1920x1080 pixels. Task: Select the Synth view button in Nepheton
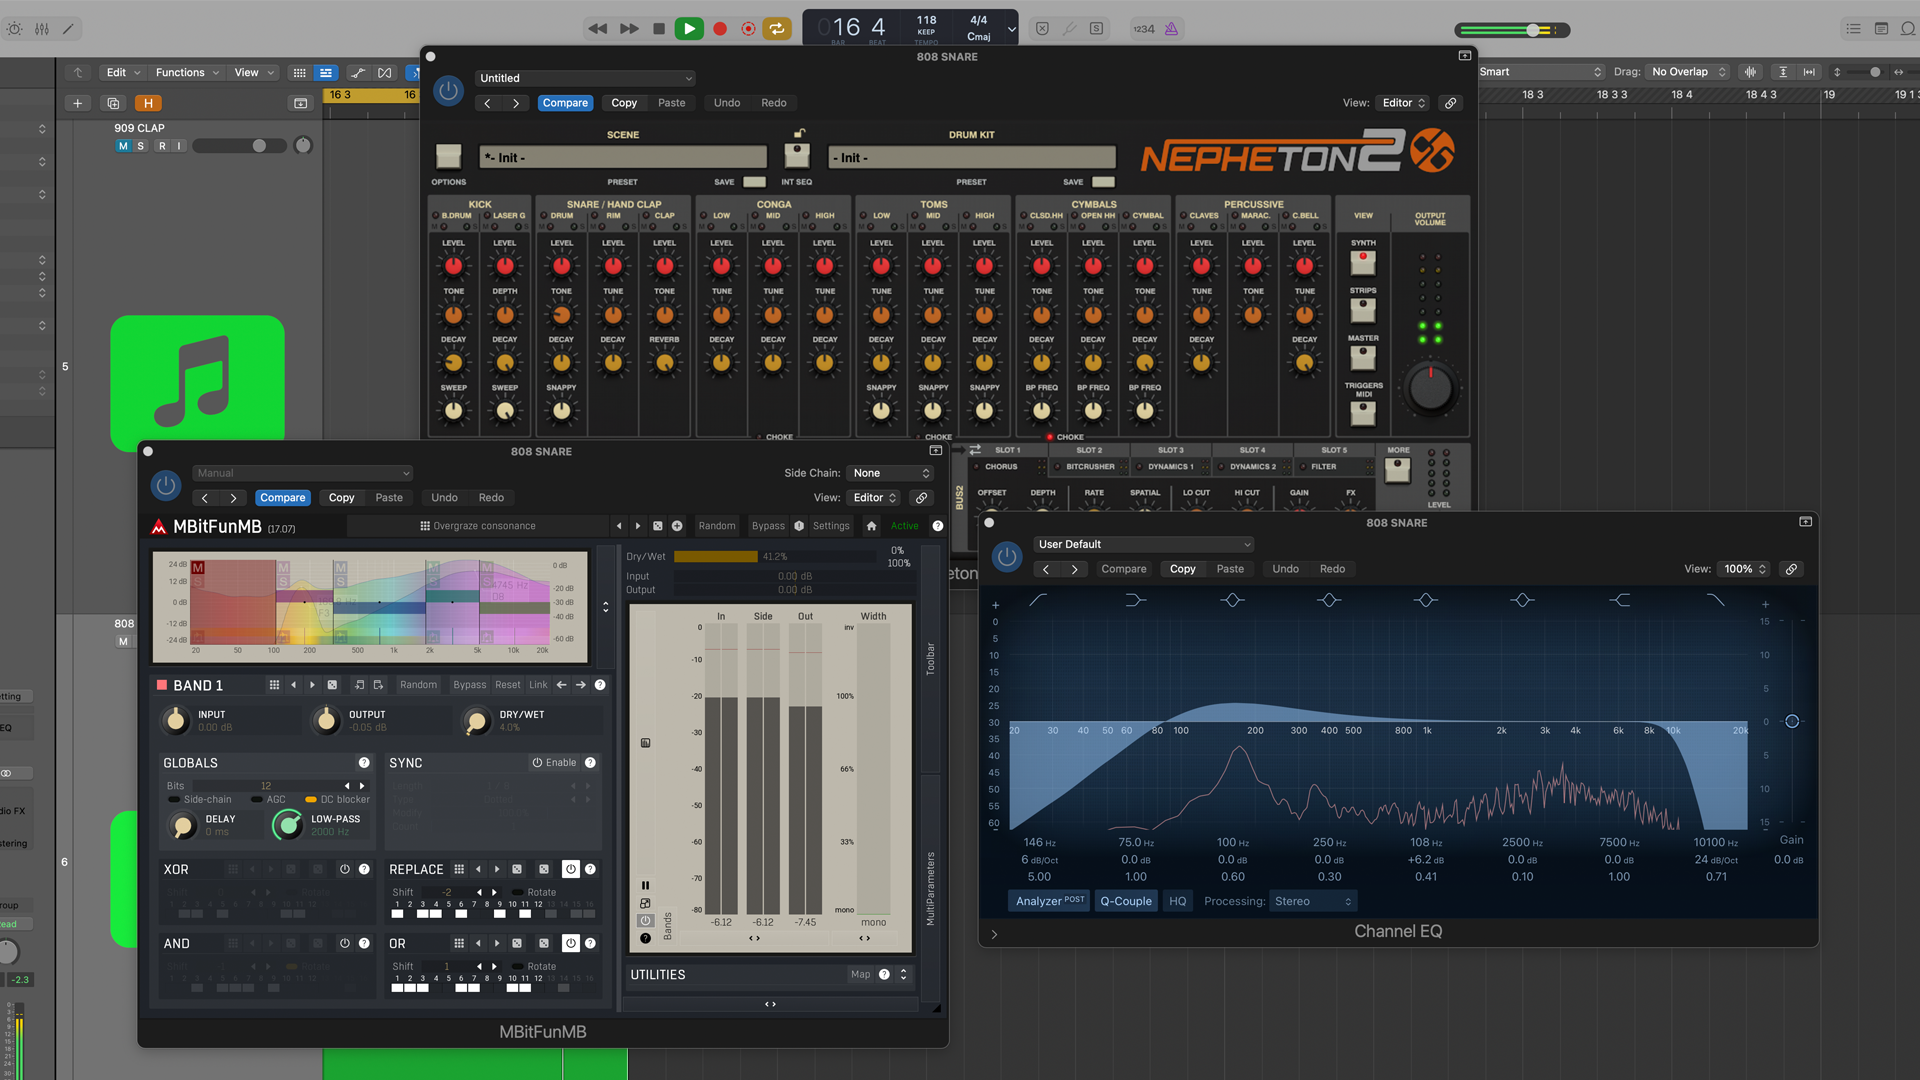[x=1363, y=262]
